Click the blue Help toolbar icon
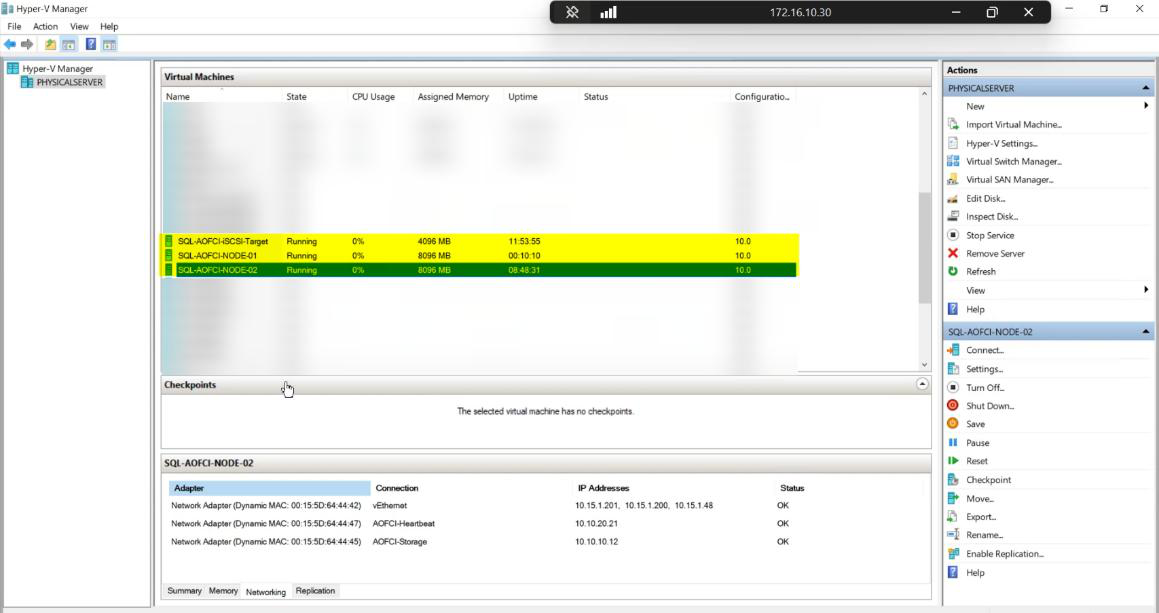The height and width of the screenshot is (613, 1159). (90, 44)
